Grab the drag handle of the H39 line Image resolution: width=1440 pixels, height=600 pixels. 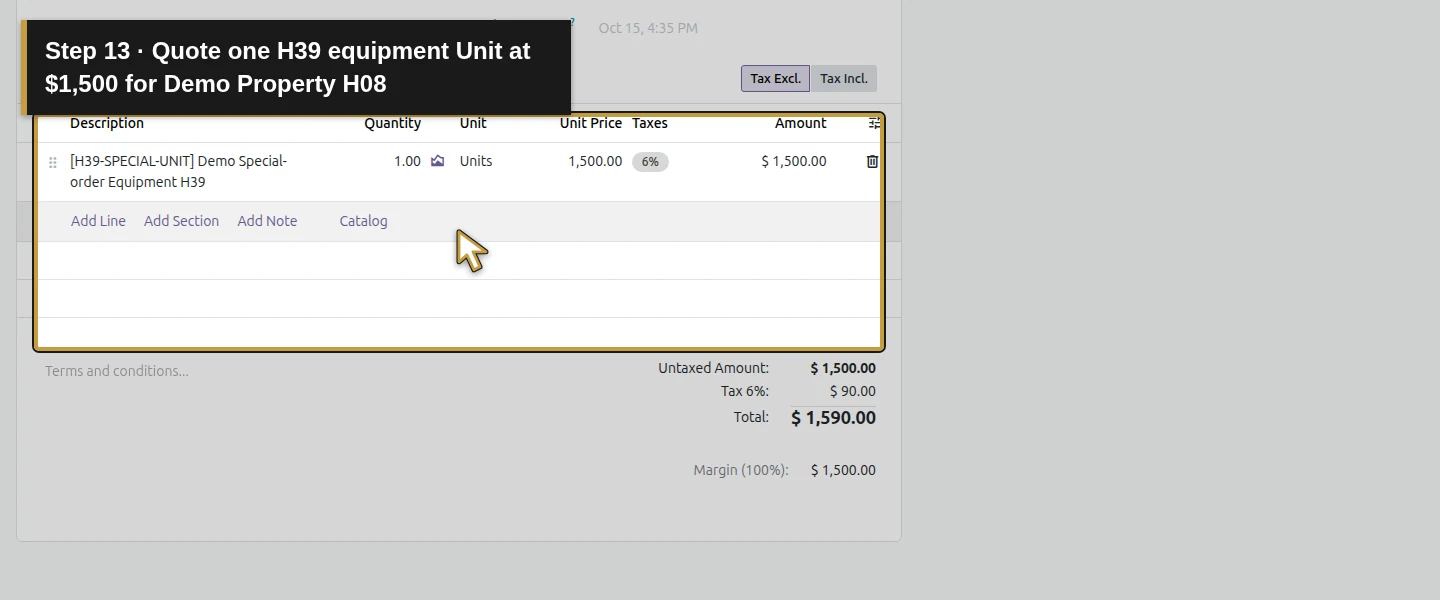pyautogui.click(x=53, y=162)
